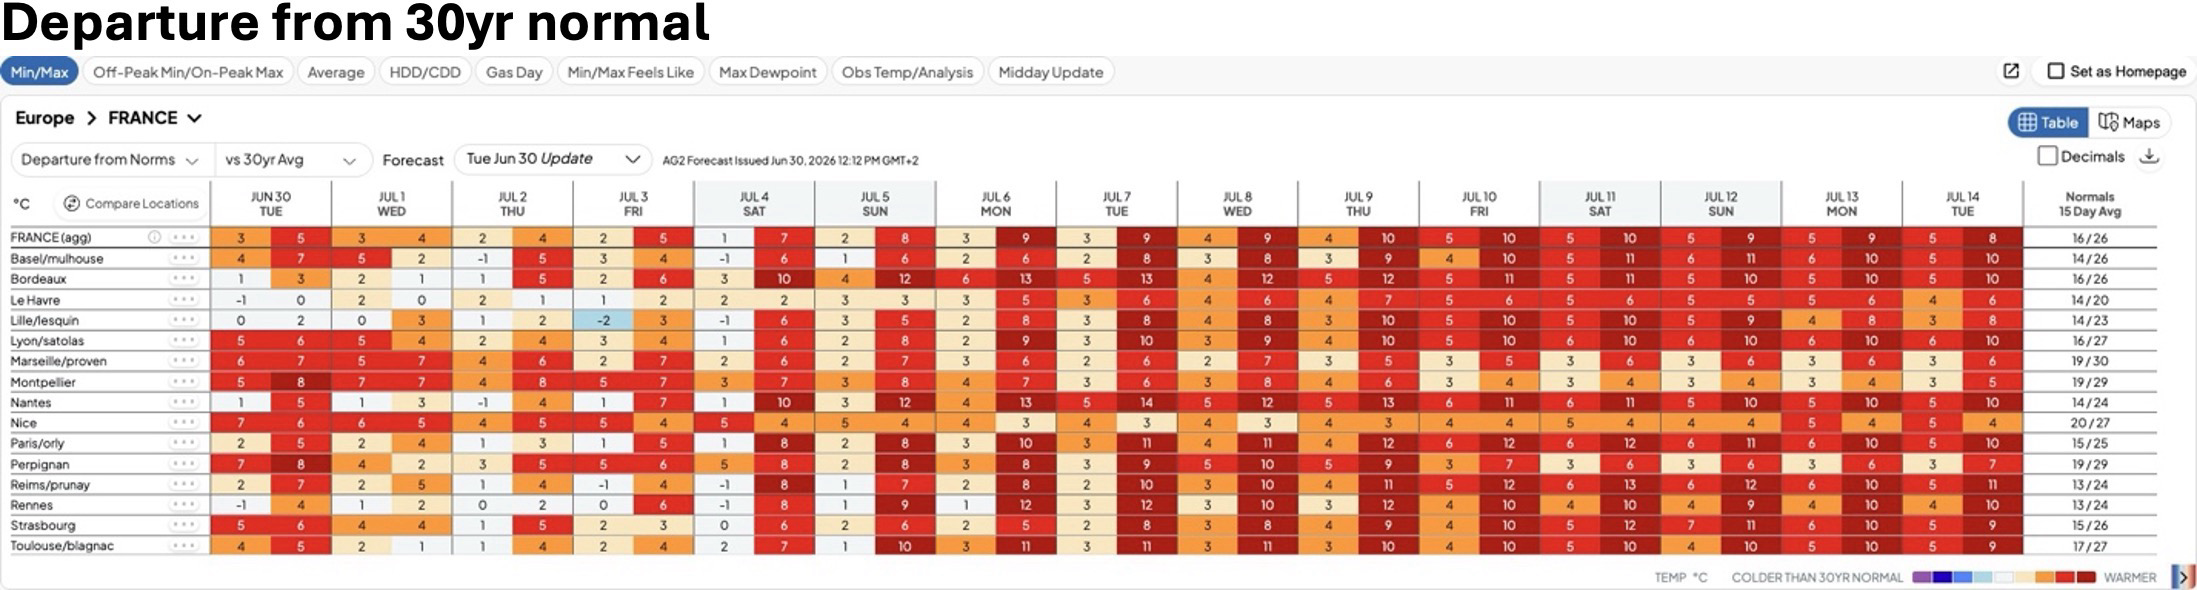Enable the Set as Homepage checkbox
The image size is (2197, 590).
coord(2056,71)
